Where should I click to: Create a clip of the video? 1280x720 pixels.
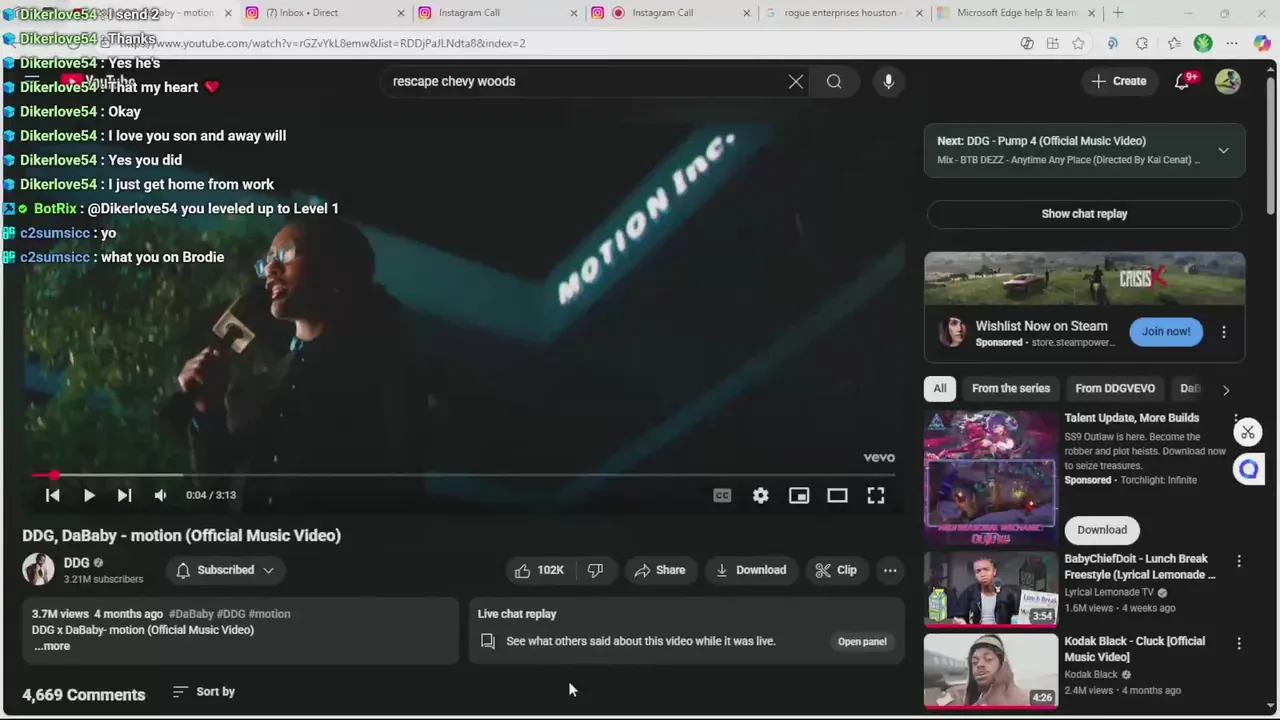click(836, 570)
